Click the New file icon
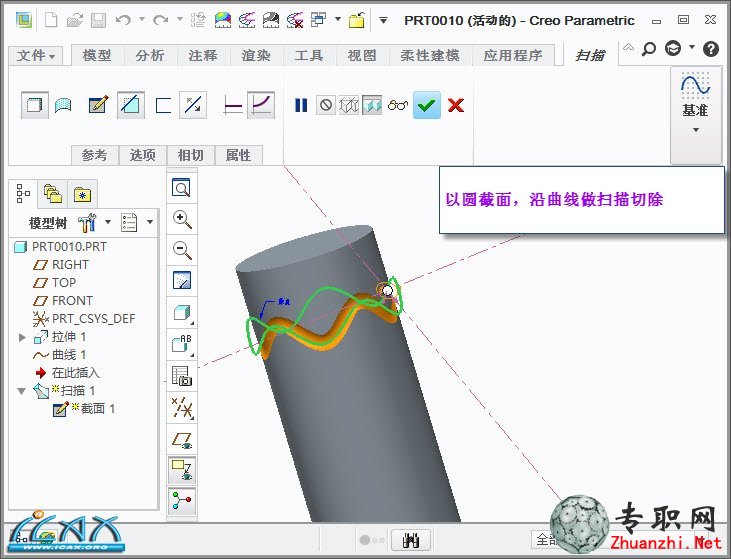This screenshot has height=559, width=731. pyautogui.click(x=51, y=20)
